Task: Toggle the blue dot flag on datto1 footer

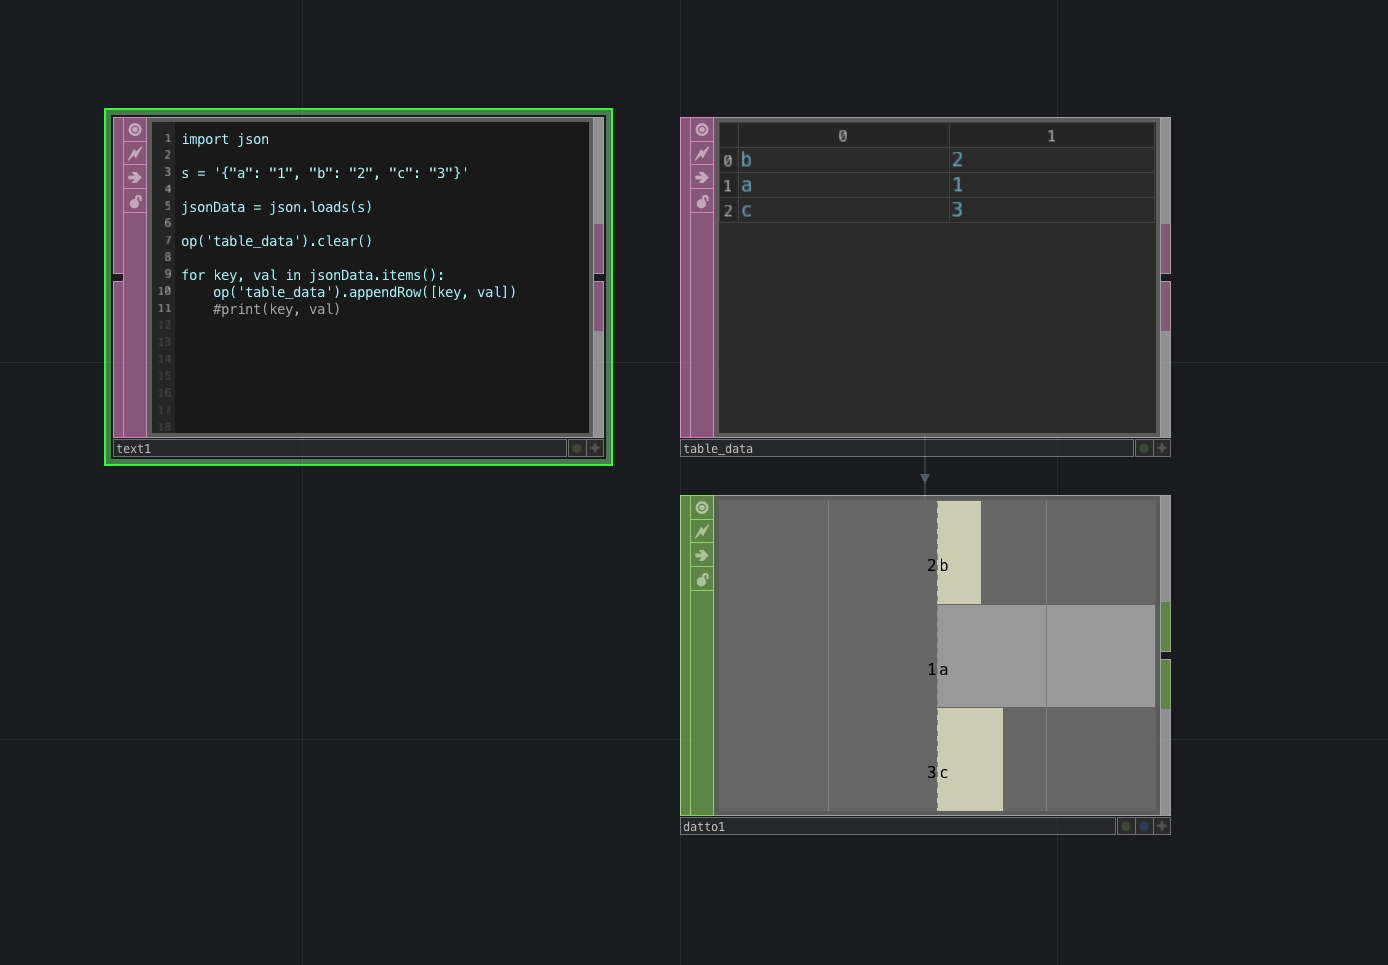Action: [x=1144, y=826]
